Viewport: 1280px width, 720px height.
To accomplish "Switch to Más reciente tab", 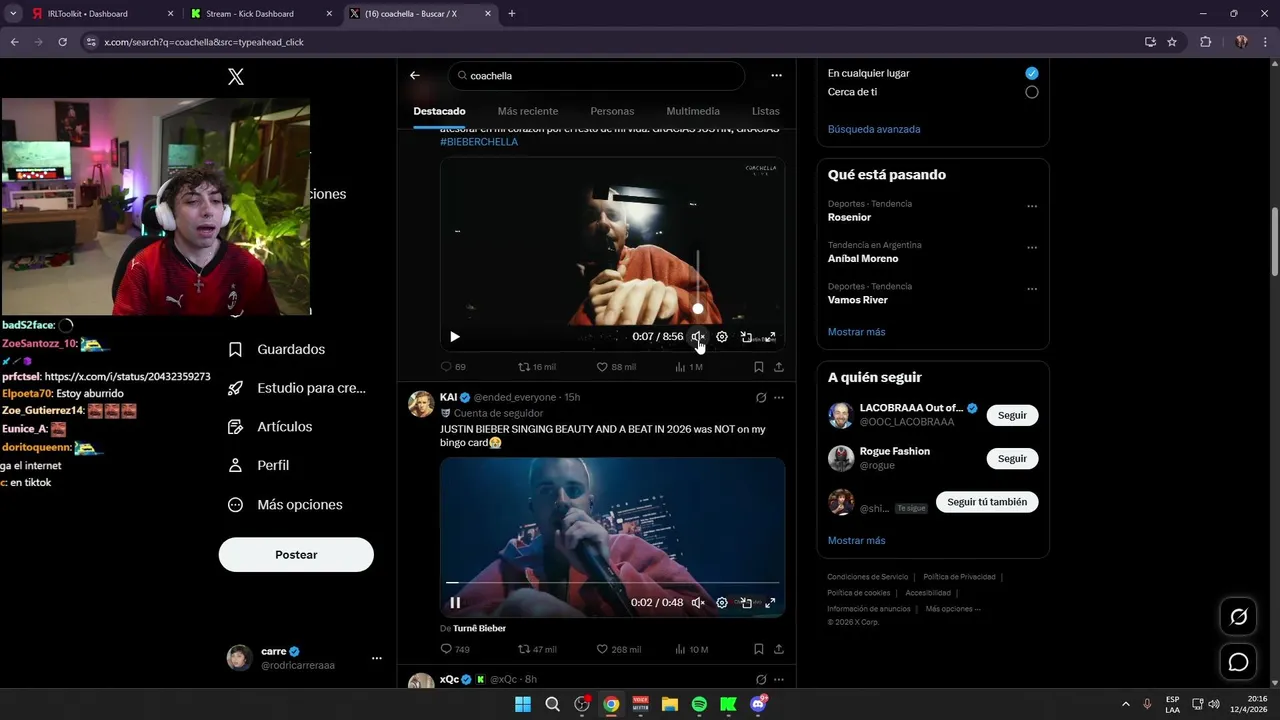I will click(x=528, y=111).
